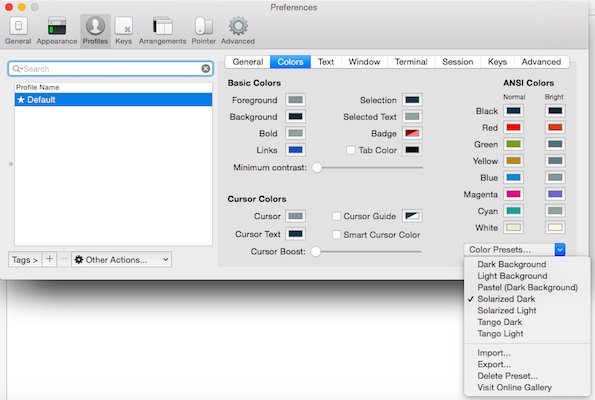This screenshot has height=400, width=595.
Task: Switch to the Terminal tab
Action: 411,62
